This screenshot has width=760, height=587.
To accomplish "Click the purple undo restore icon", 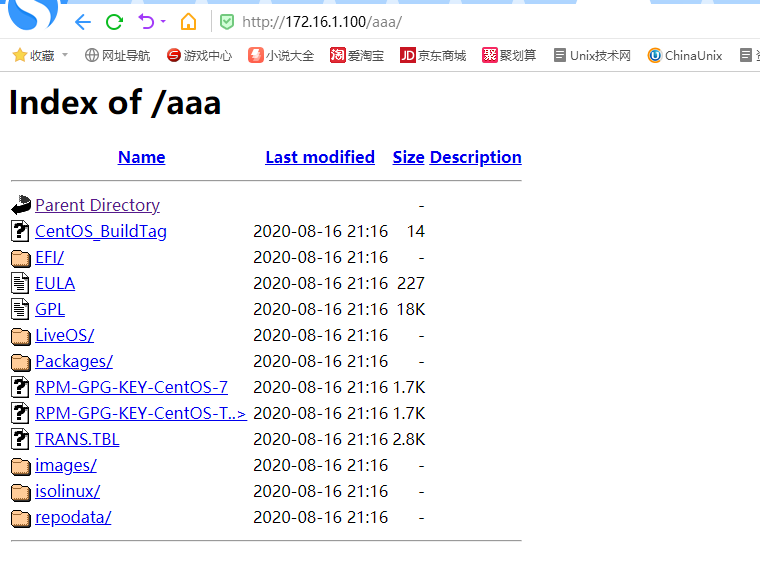I will tap(146, 22).
